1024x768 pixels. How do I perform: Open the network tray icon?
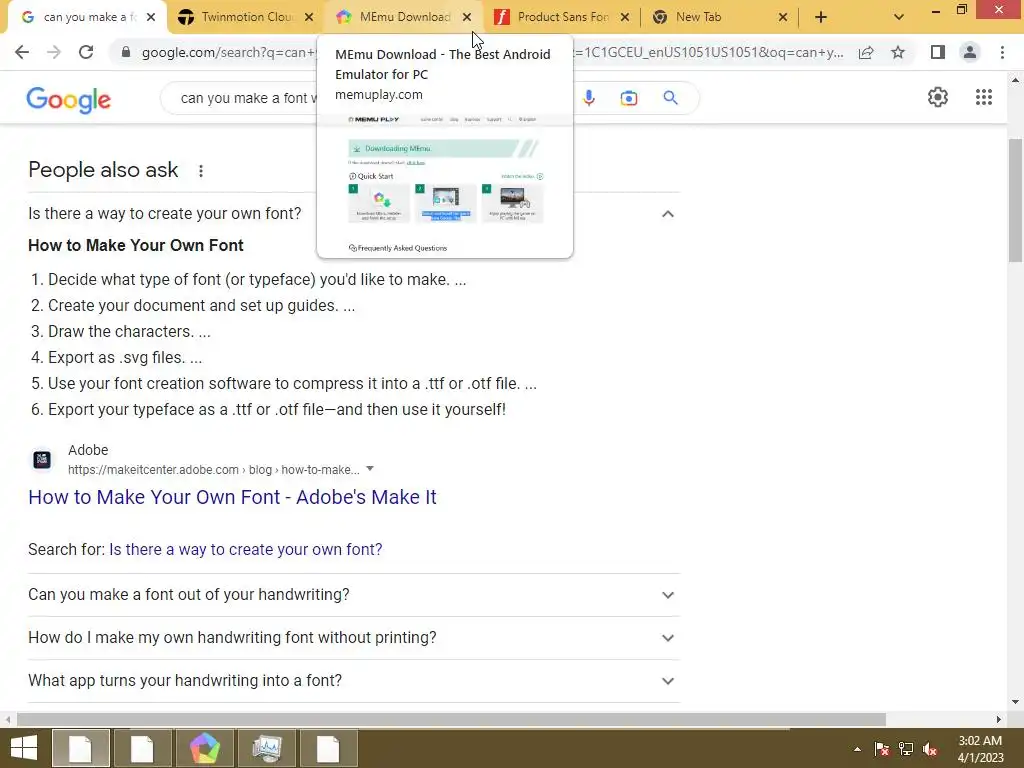coord(906,749)
